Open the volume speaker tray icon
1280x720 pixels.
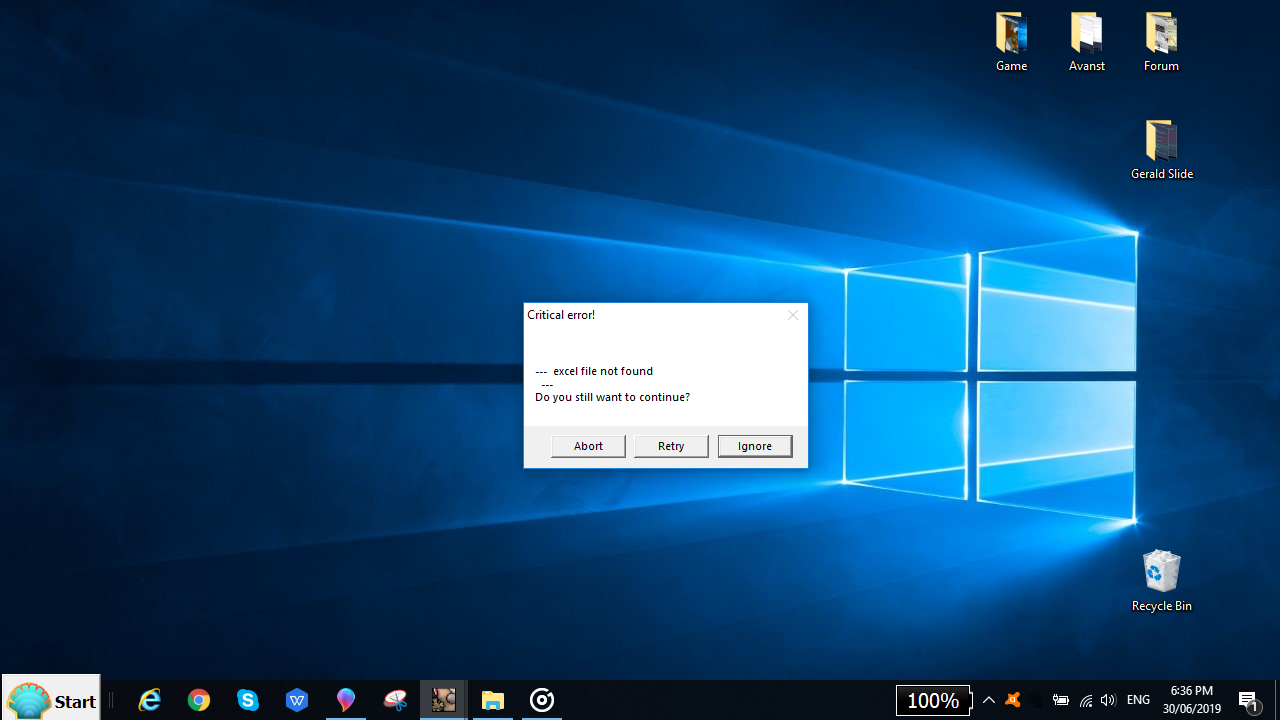[1108, 700]
